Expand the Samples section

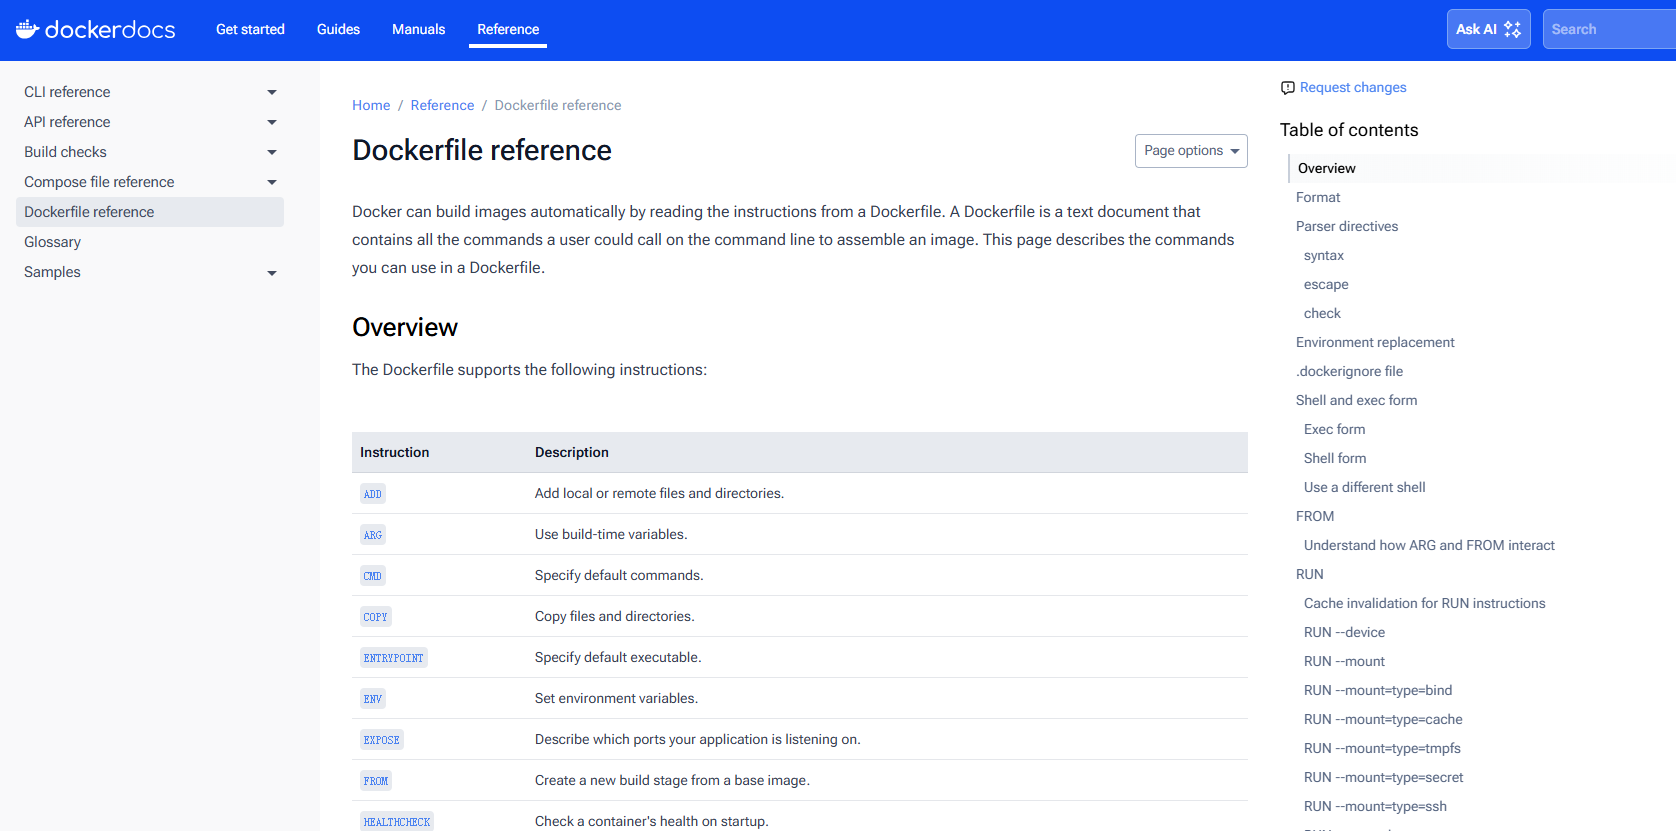272,273
